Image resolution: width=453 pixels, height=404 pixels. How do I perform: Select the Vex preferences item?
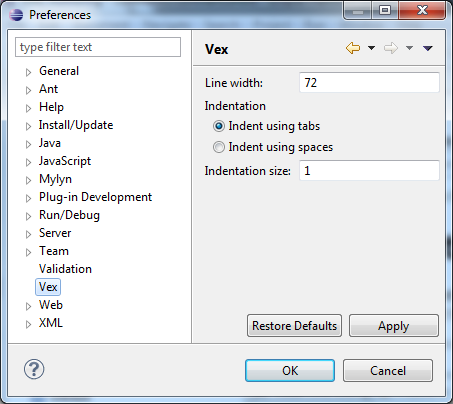(x=48, y=287)
